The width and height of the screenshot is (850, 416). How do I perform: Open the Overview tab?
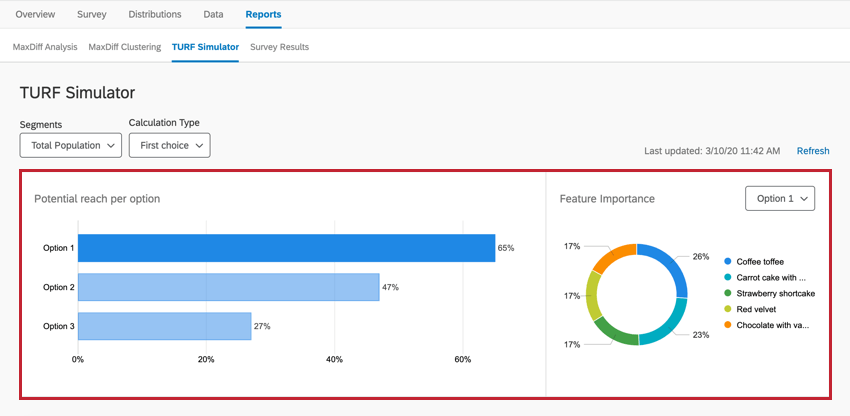[36, 15]
